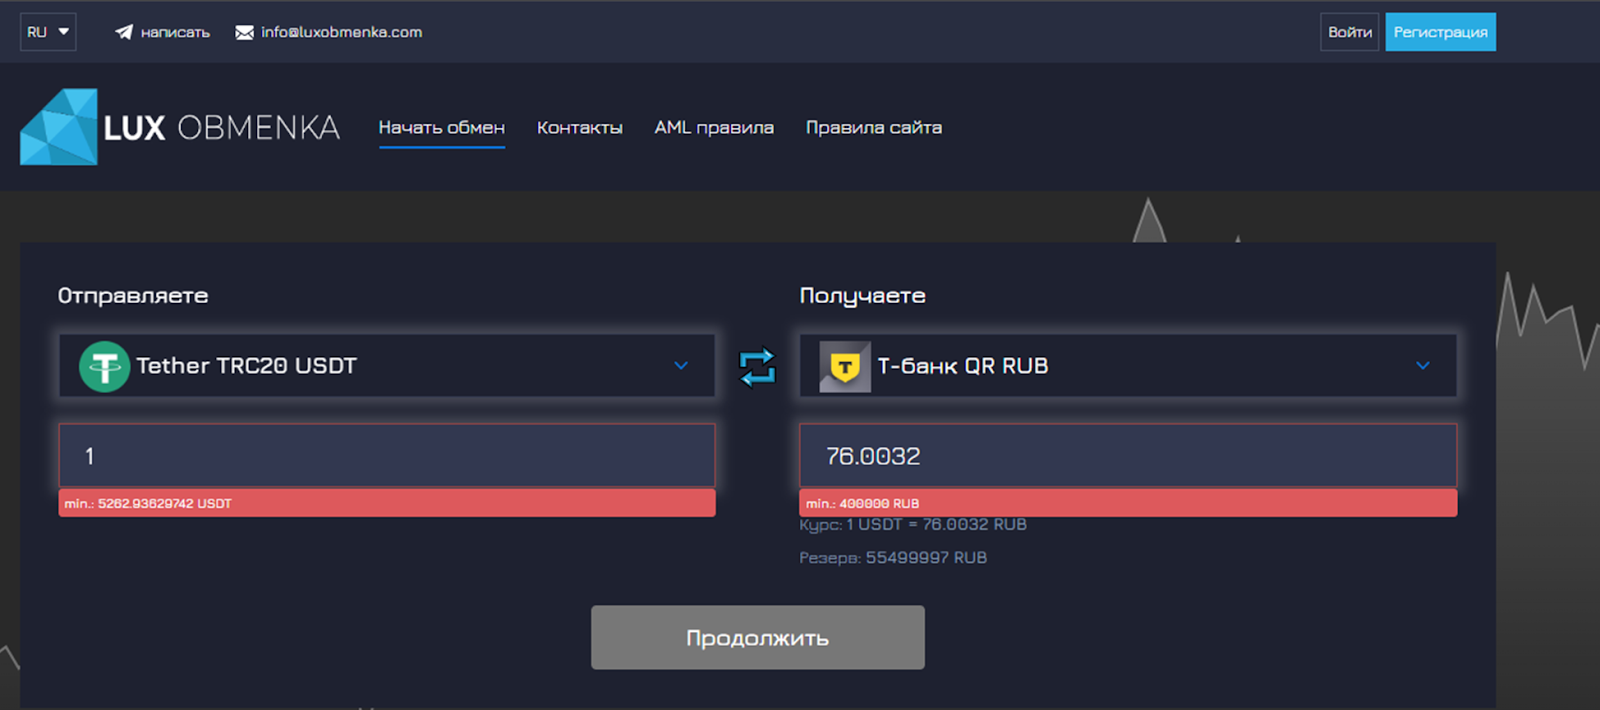1600x710 pixels.
Task: Click the min 5262.93629742 USDT warning
Action: coord(387,503)
